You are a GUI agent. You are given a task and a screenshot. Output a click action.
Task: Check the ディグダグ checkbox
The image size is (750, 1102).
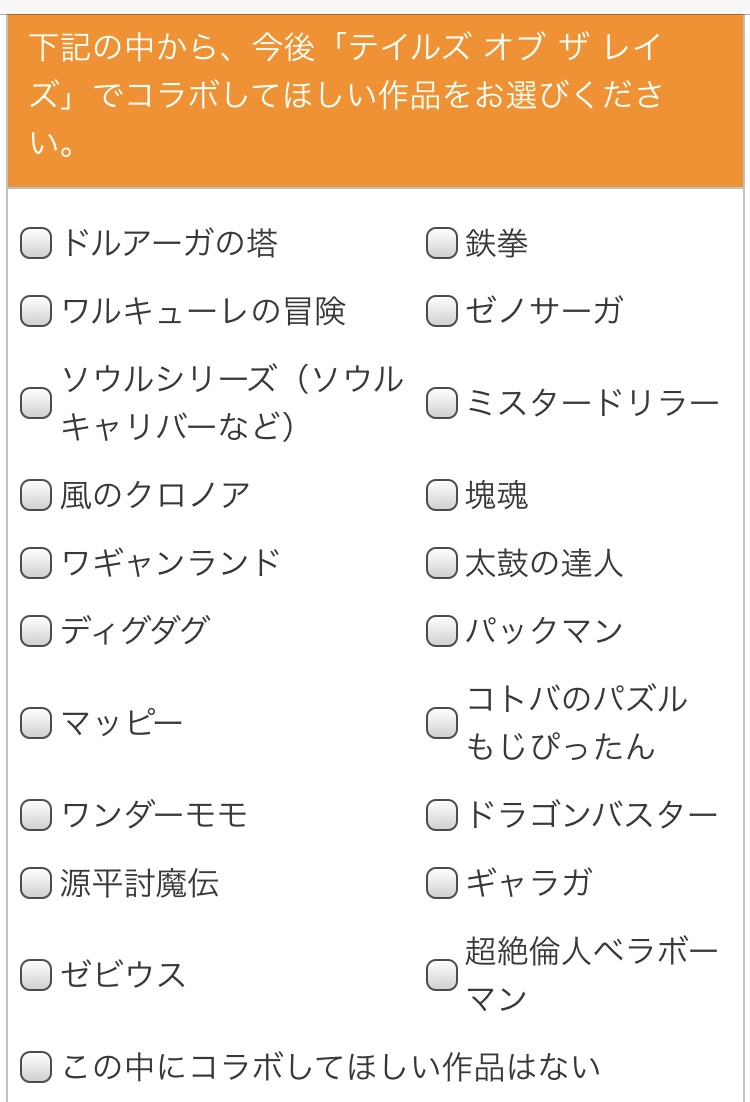click(x=36, y=631)
